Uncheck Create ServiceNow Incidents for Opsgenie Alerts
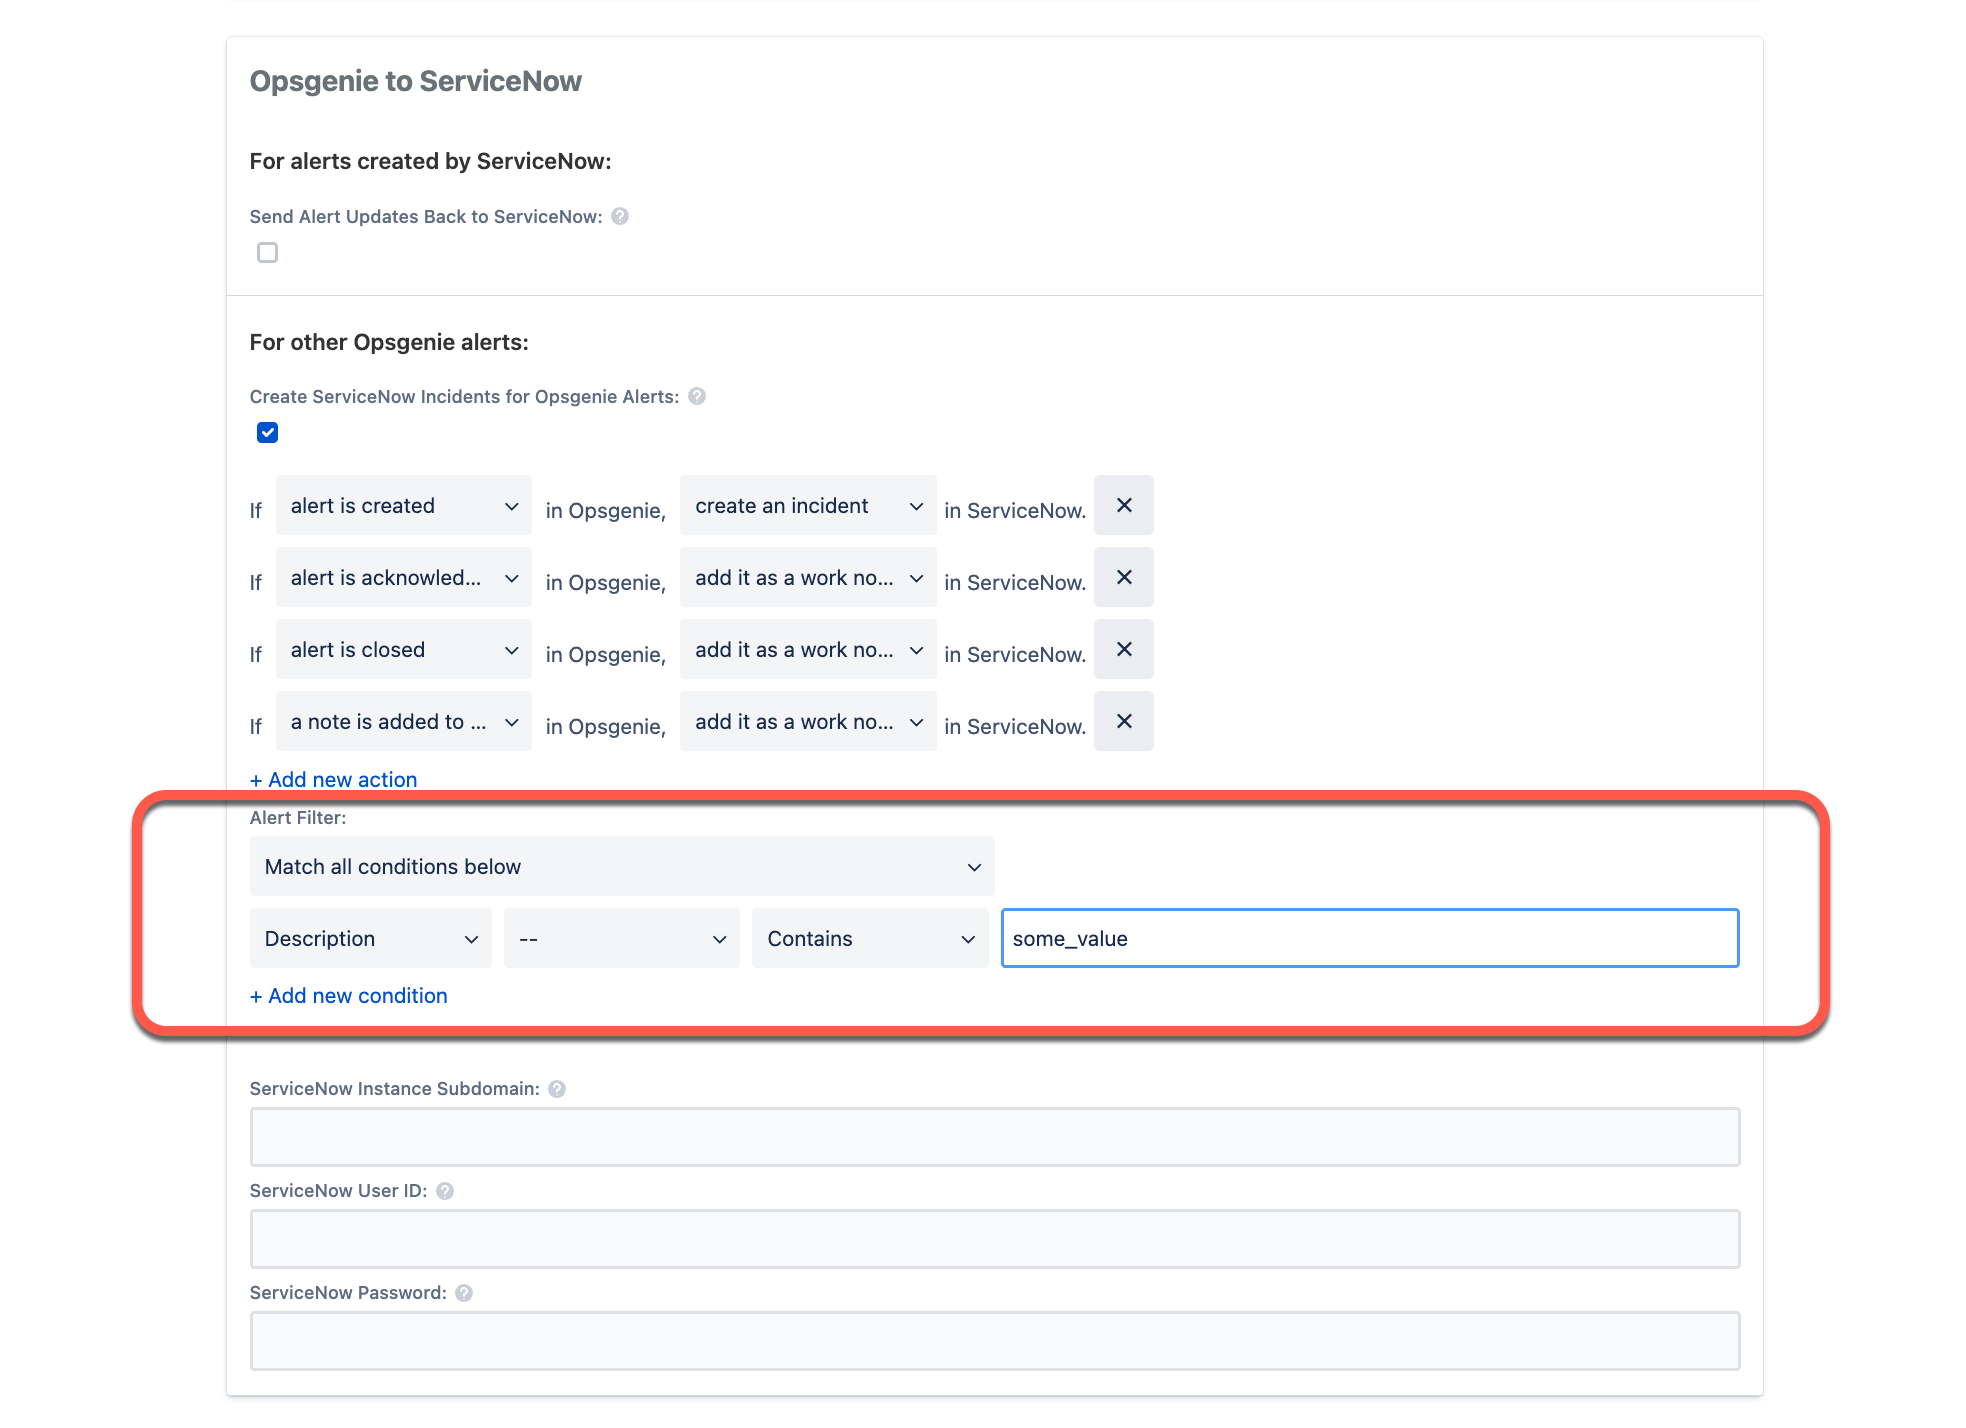Viewport: 1966px width, 1428px height. click(x=267, y=432)
